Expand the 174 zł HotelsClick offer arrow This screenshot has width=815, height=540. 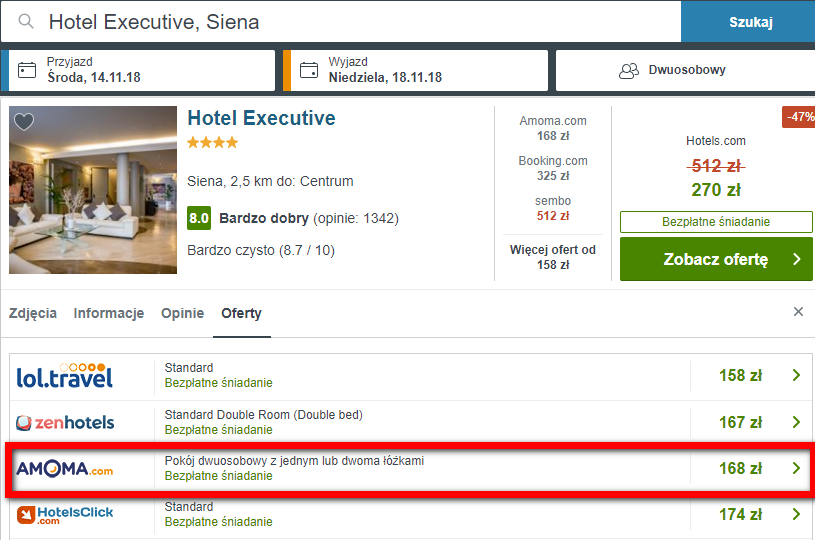[796, 514]
